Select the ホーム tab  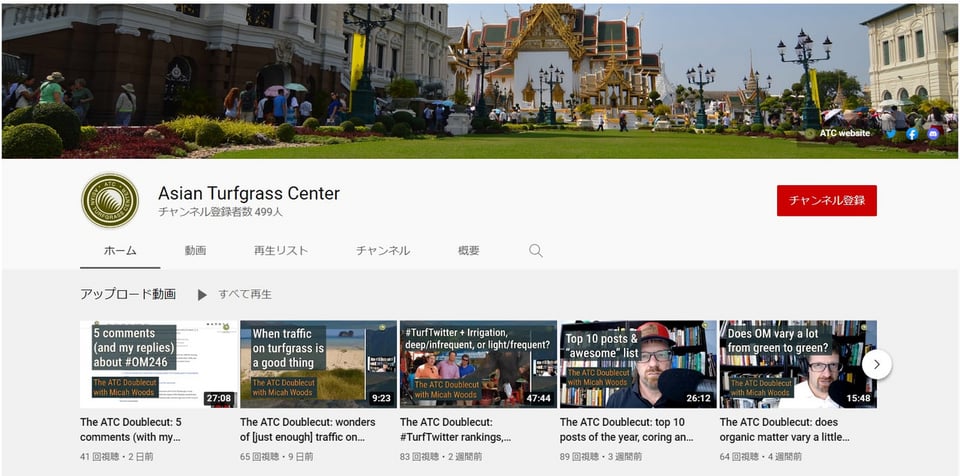tap(120, 251)
